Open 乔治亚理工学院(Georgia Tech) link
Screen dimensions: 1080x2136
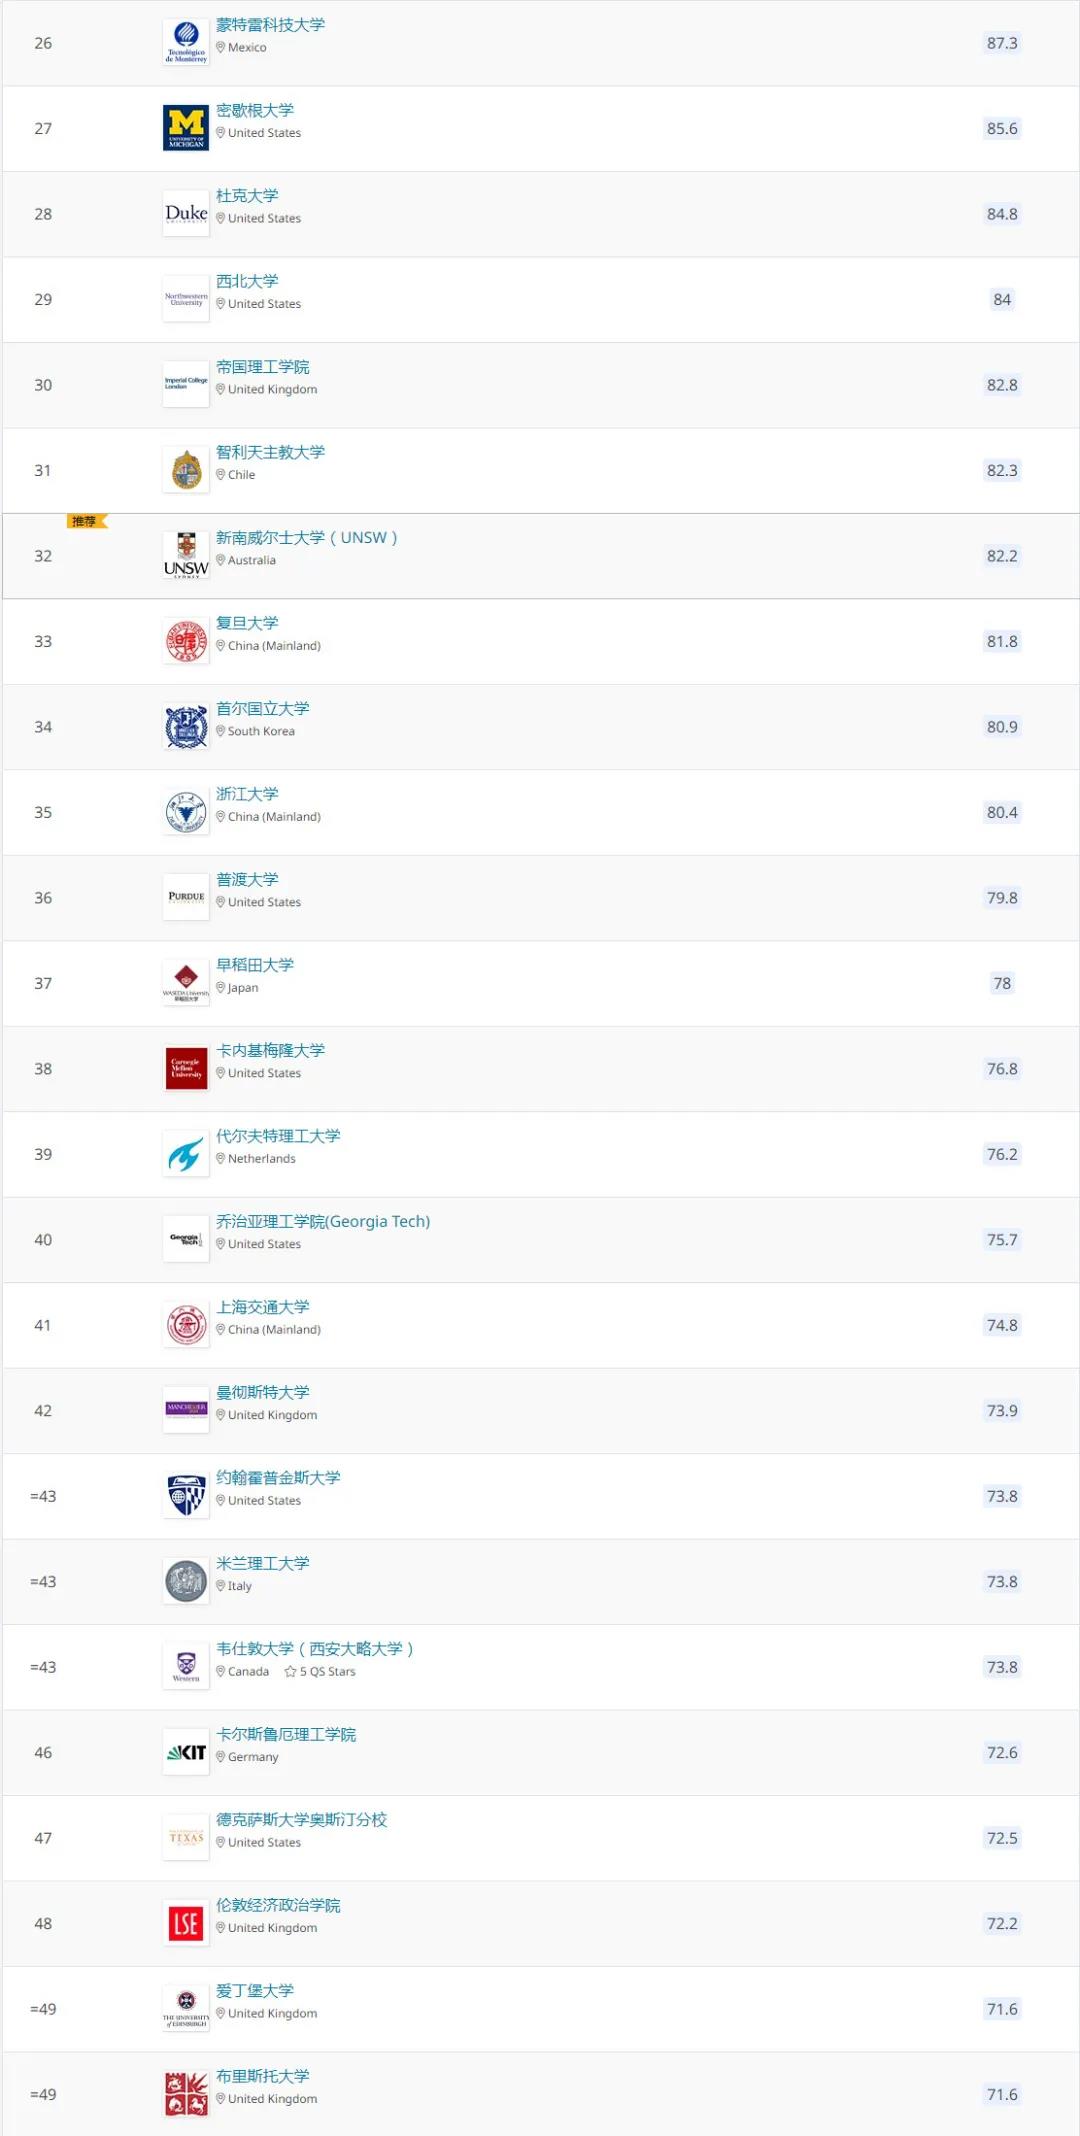[x=323, y=1222]
